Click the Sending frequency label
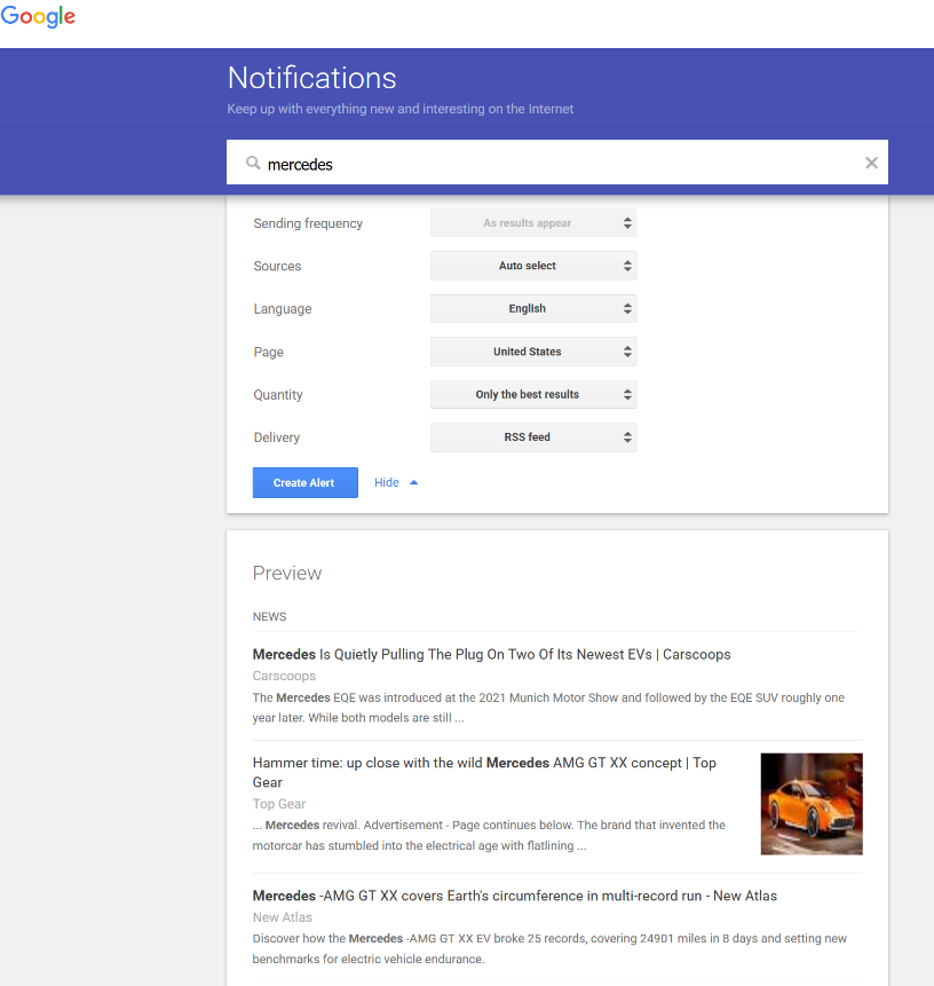Screen dimensions: 934x986 tap(308, 223)
